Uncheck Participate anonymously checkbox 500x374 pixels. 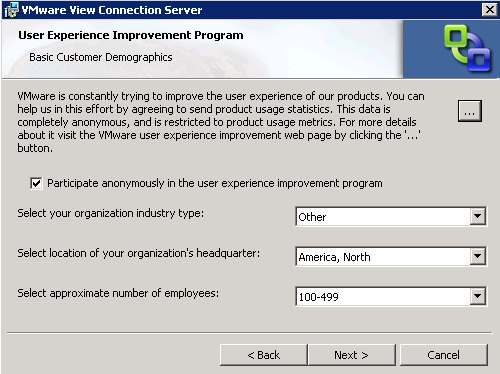tap(36, 183)
